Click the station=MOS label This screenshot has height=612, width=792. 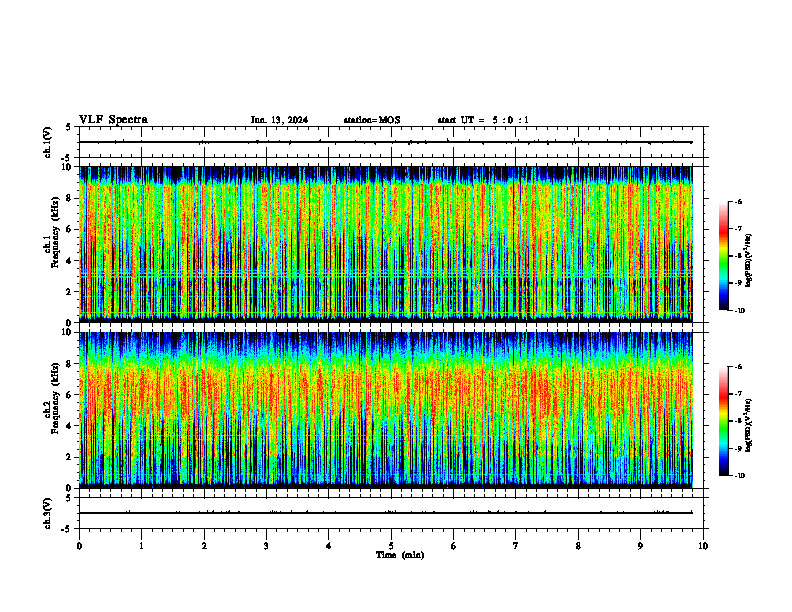tap(372, 120)
